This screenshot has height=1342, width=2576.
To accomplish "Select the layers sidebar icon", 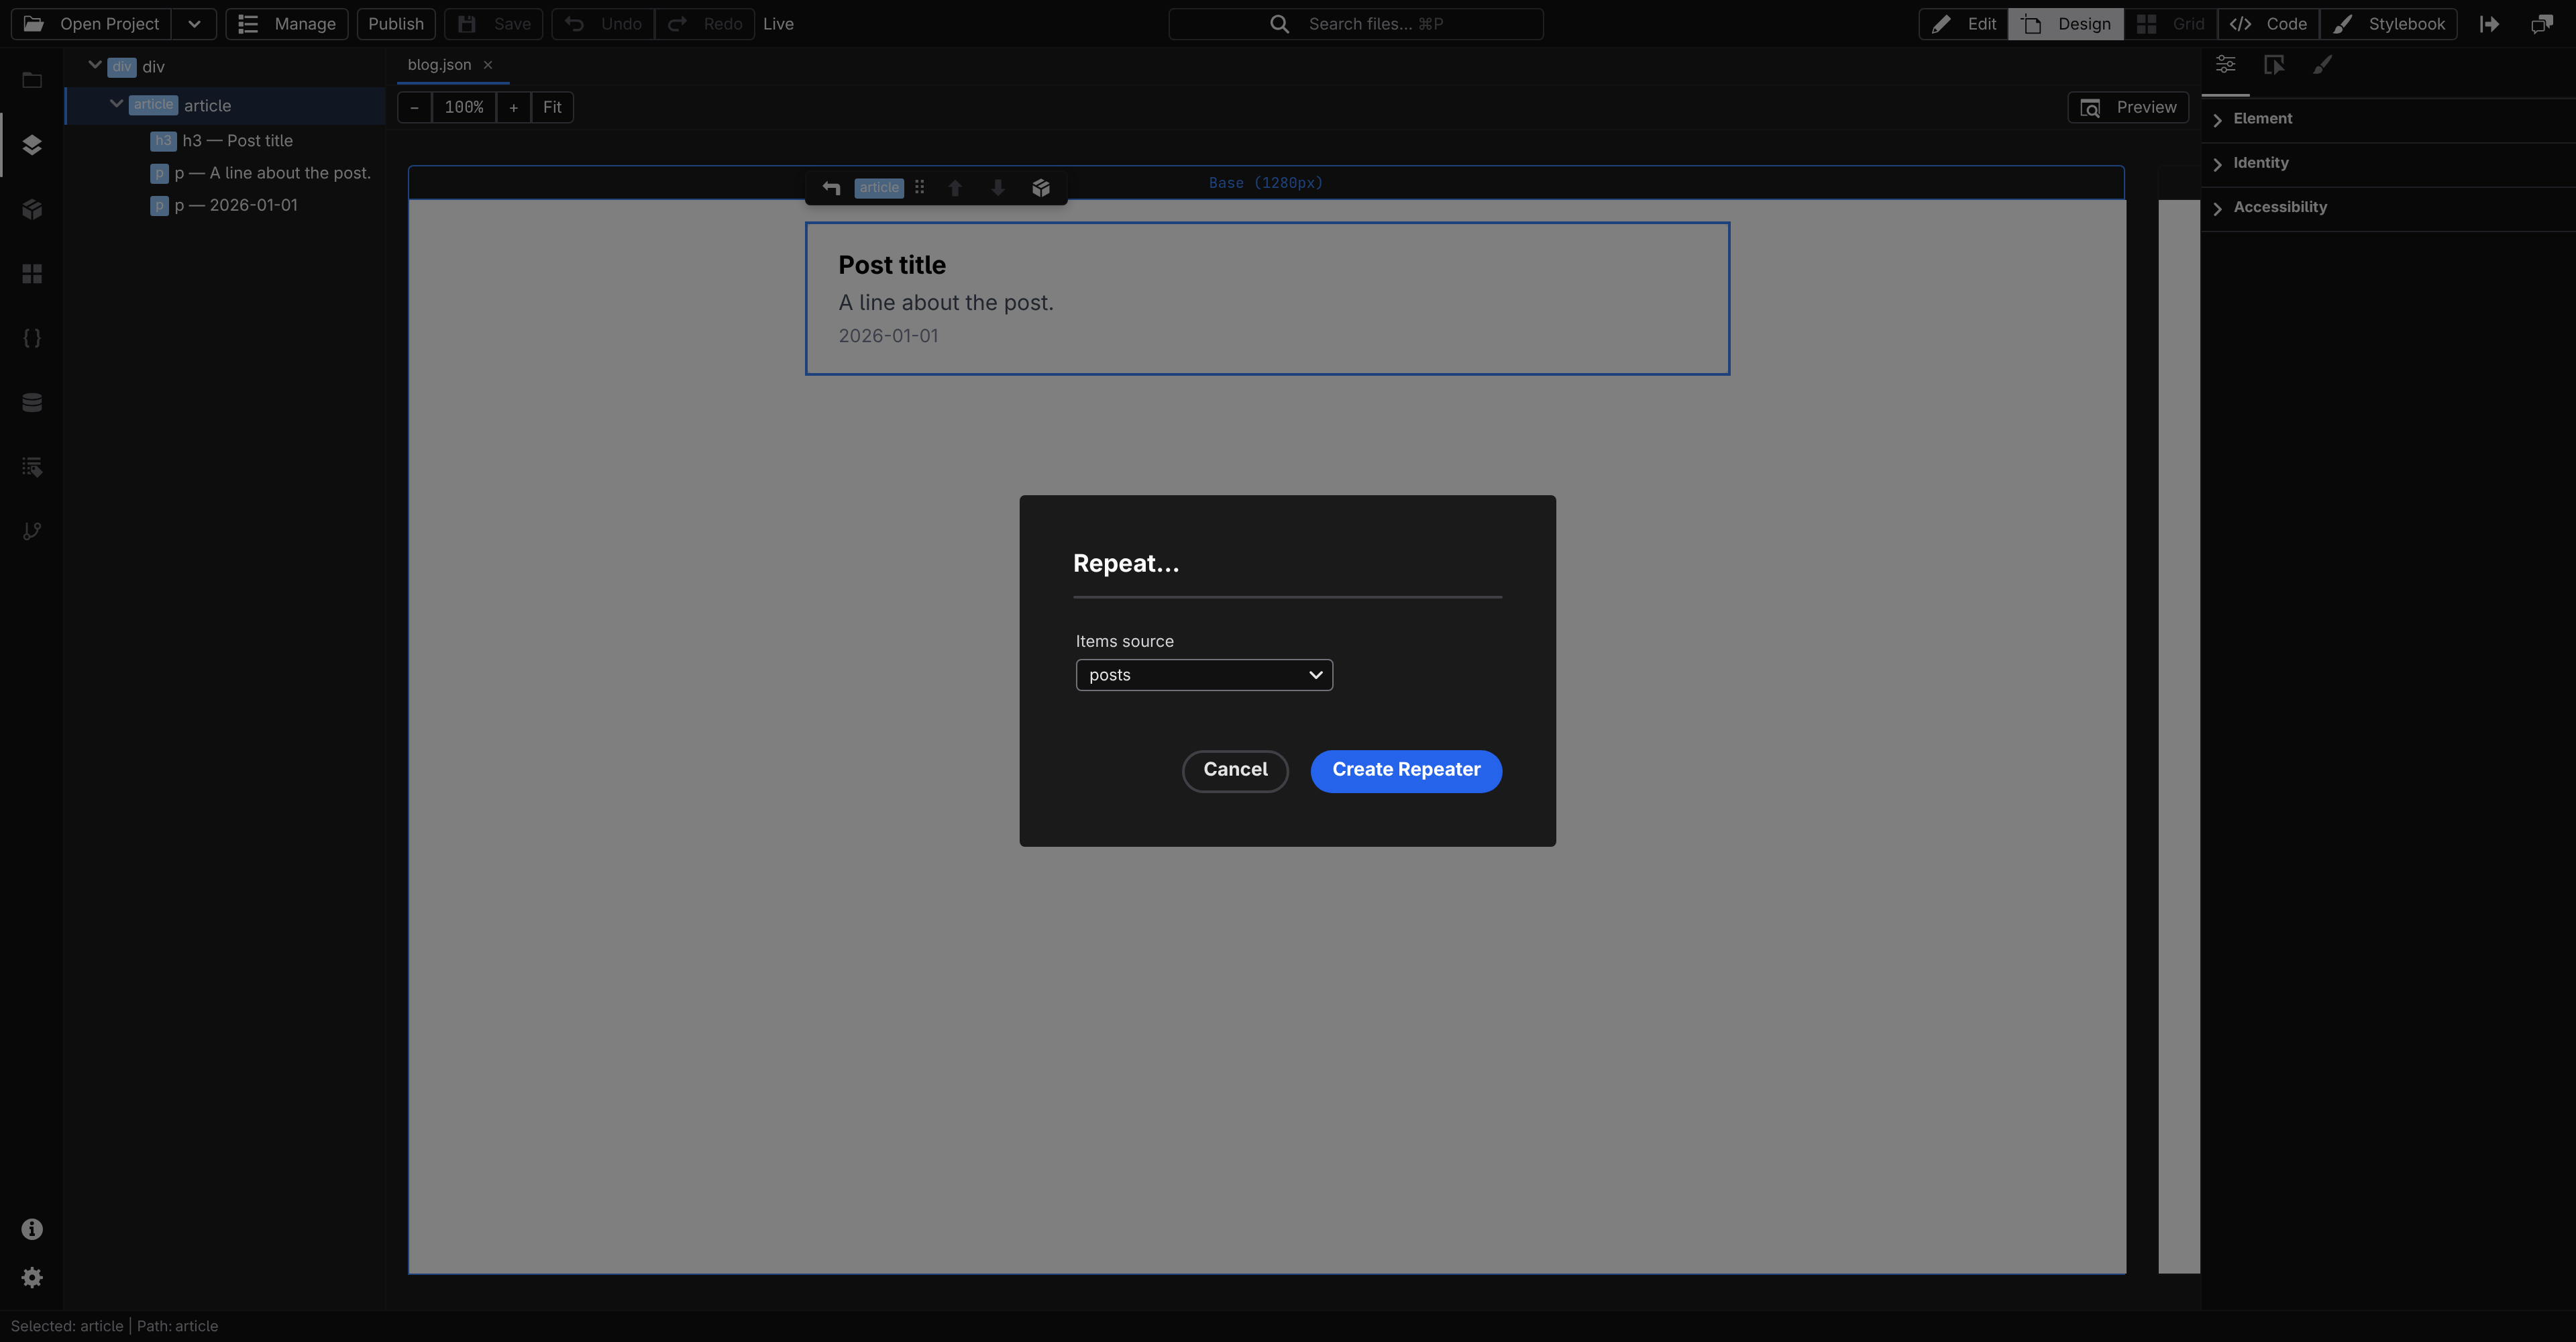I will (x=32, y=145).
